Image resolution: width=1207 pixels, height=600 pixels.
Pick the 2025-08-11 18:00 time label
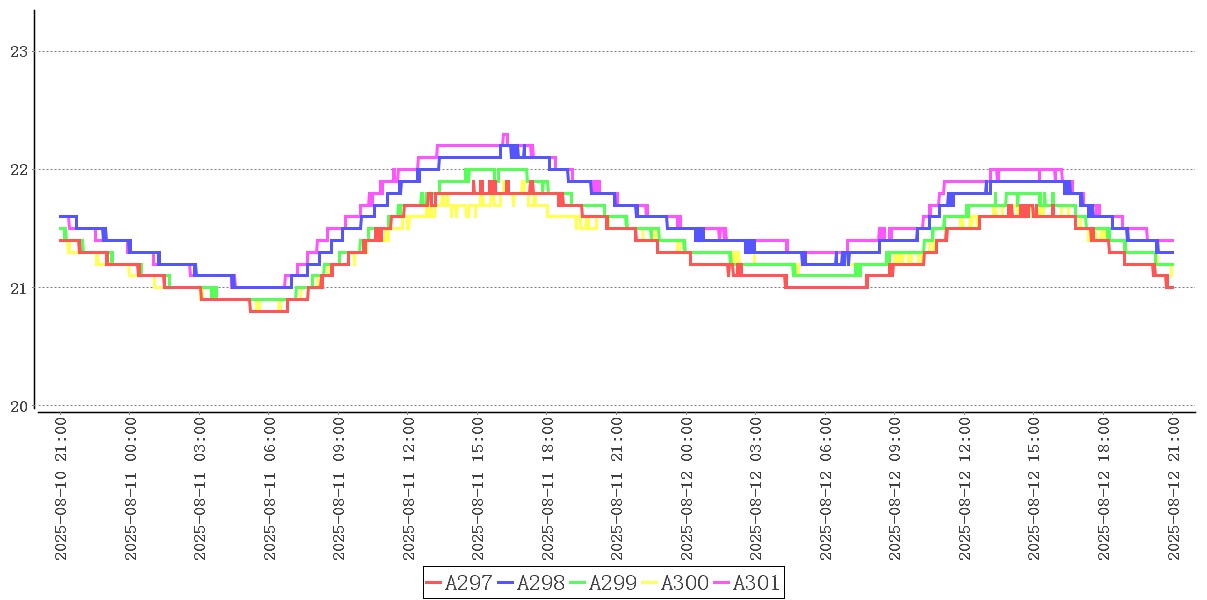[x=548, y=489]
